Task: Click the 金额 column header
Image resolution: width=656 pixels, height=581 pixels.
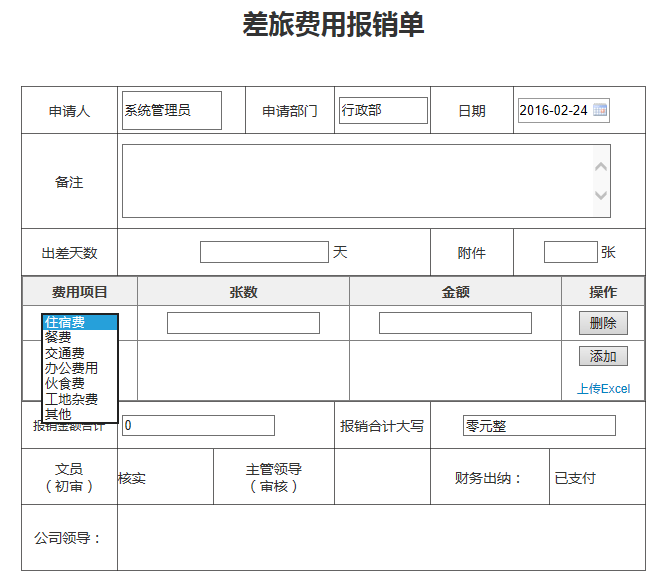Action: (x=455, y=292)
